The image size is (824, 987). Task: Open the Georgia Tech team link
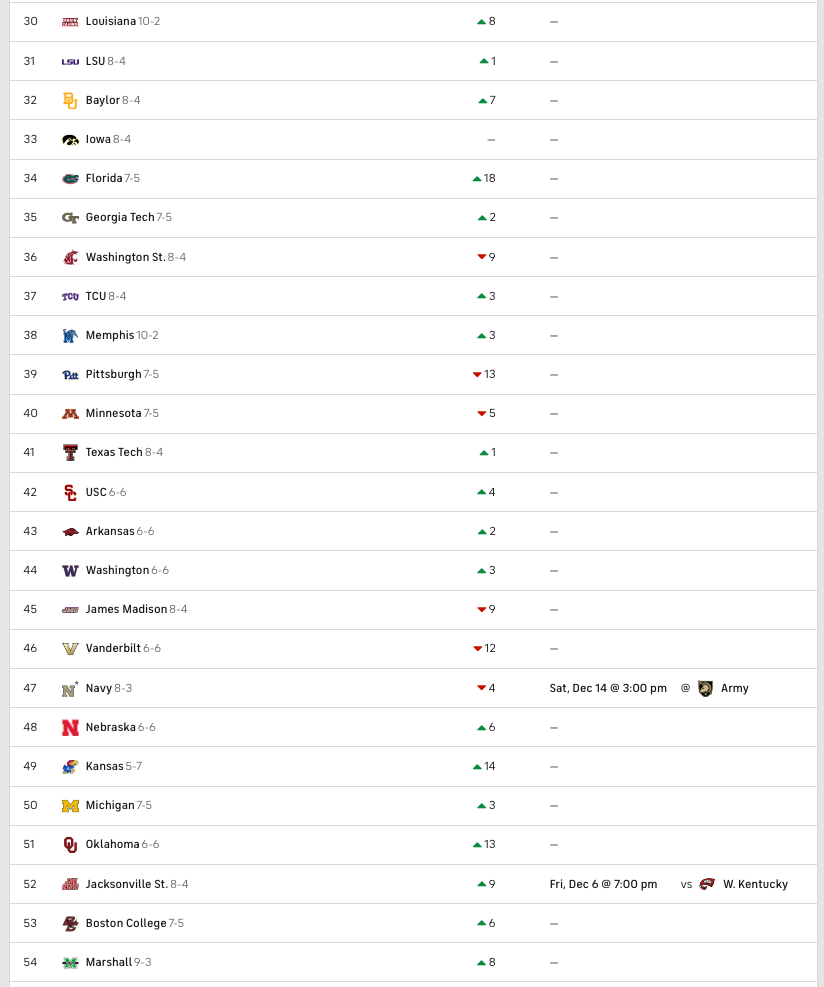[x=120, y=217]
